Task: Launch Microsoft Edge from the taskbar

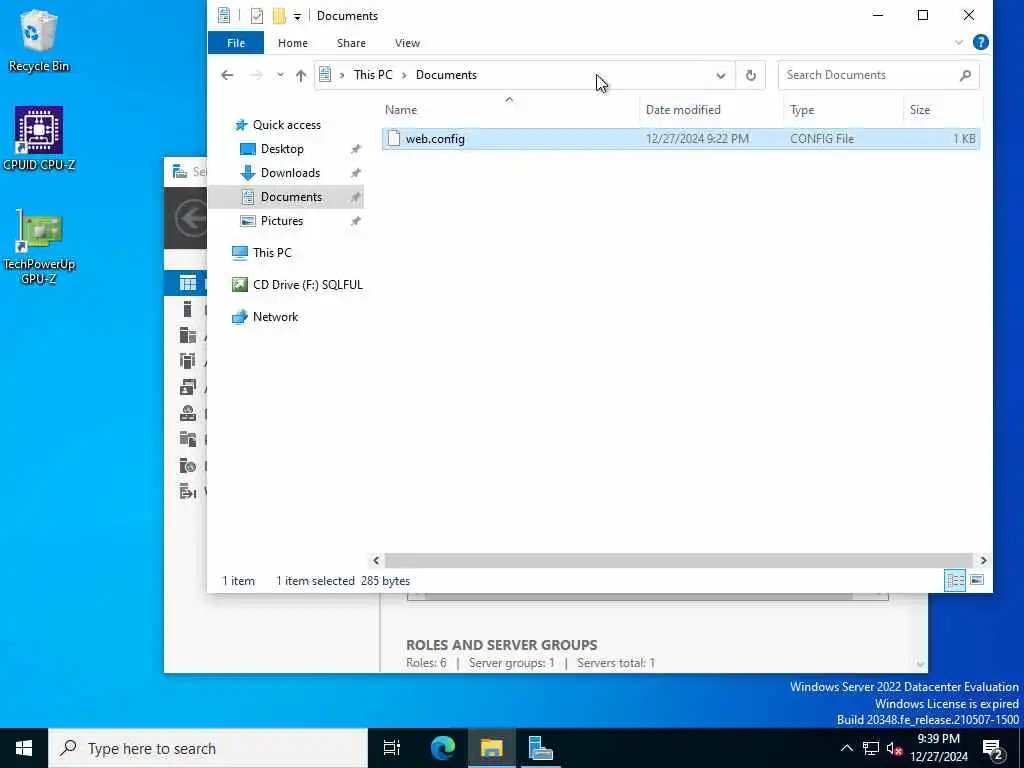Action: [443, 748]
